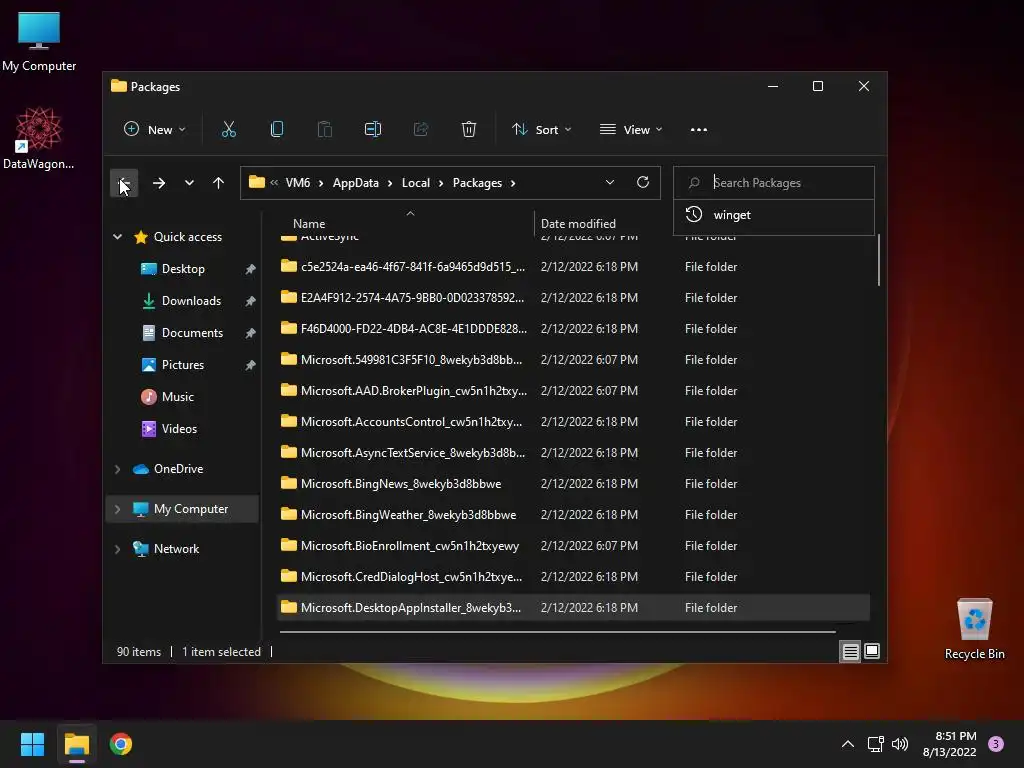This screenshot has width=1024, height=768.
Task: Click Local in the address path
Action: pos(416,183)
